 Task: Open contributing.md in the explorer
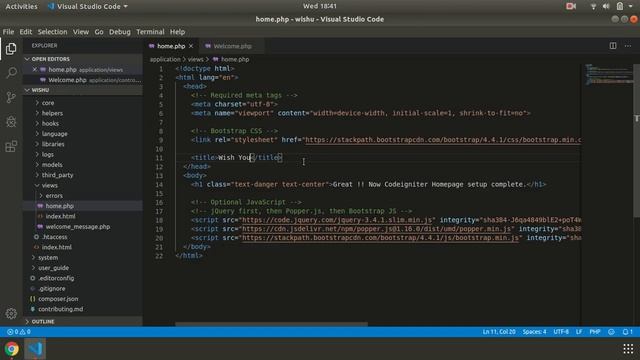pos(60,309)
